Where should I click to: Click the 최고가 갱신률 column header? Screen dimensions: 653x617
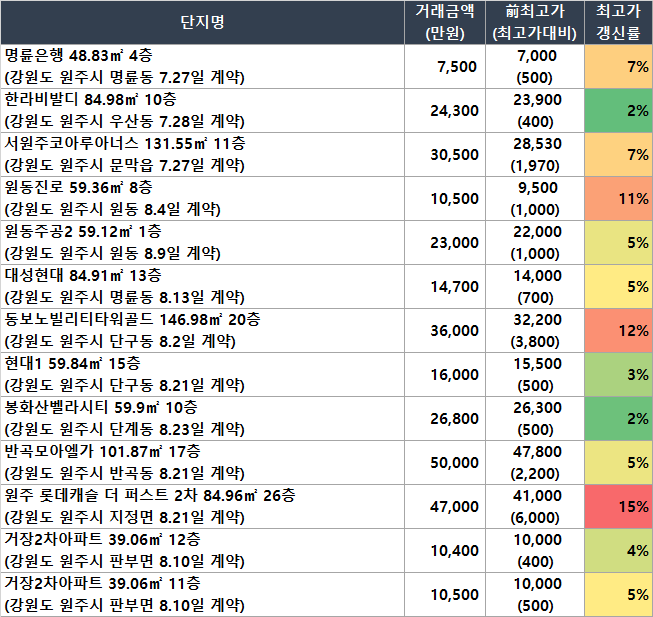point(618,22)
